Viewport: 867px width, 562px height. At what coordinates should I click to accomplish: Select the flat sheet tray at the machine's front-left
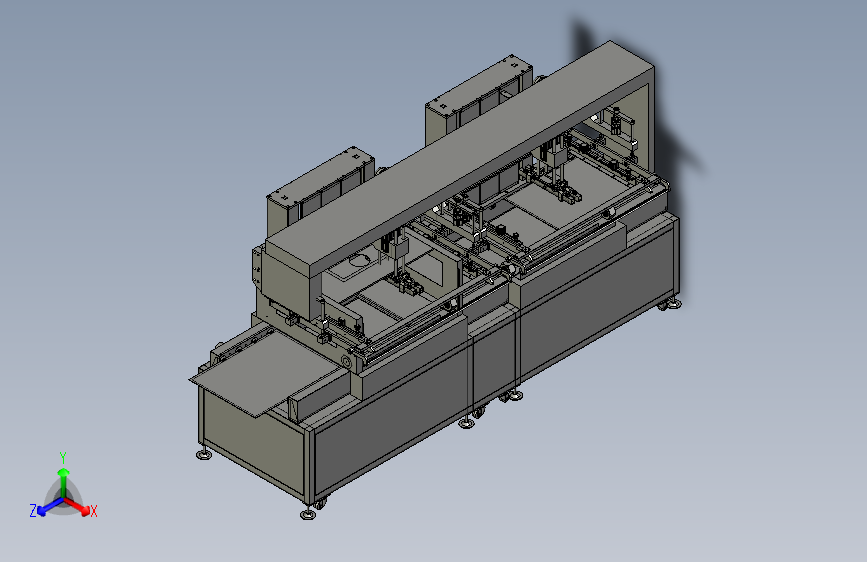tap(265, 374)
